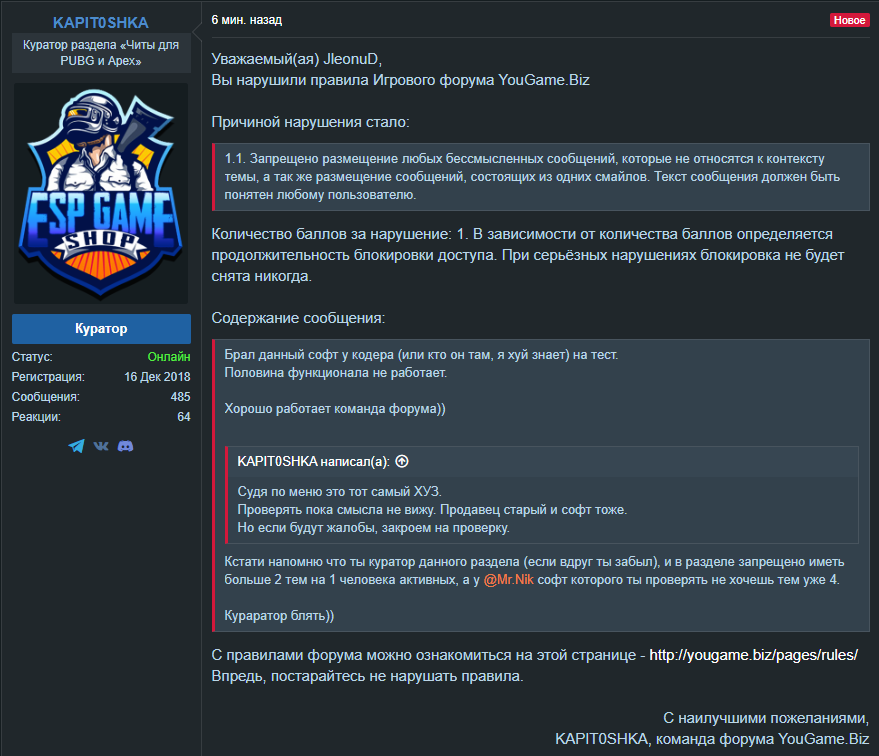The width and height of the screenshot is (879, 756).
Task: Jump to quoted post via arrow icon
Action: 402,461
